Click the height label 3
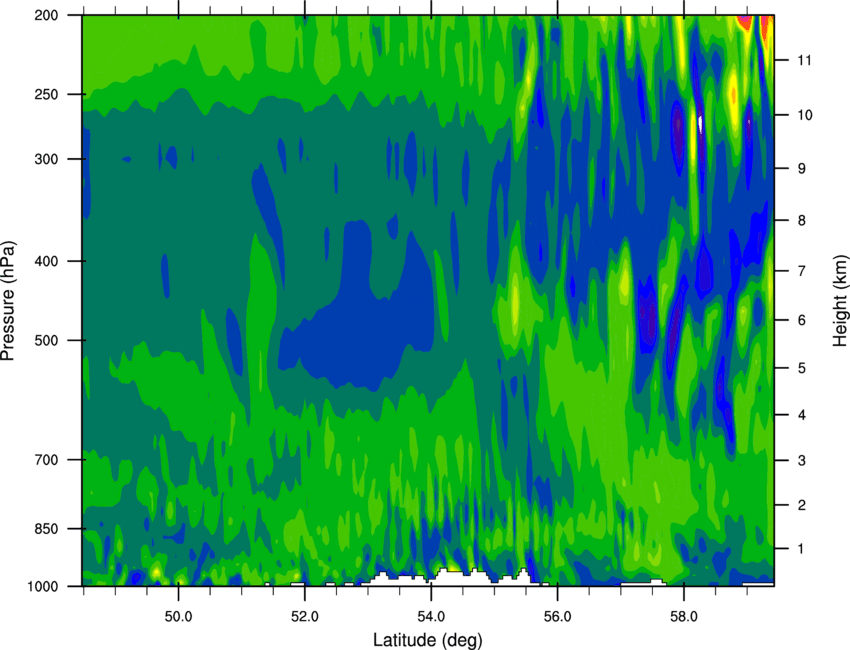 (801, 461)
